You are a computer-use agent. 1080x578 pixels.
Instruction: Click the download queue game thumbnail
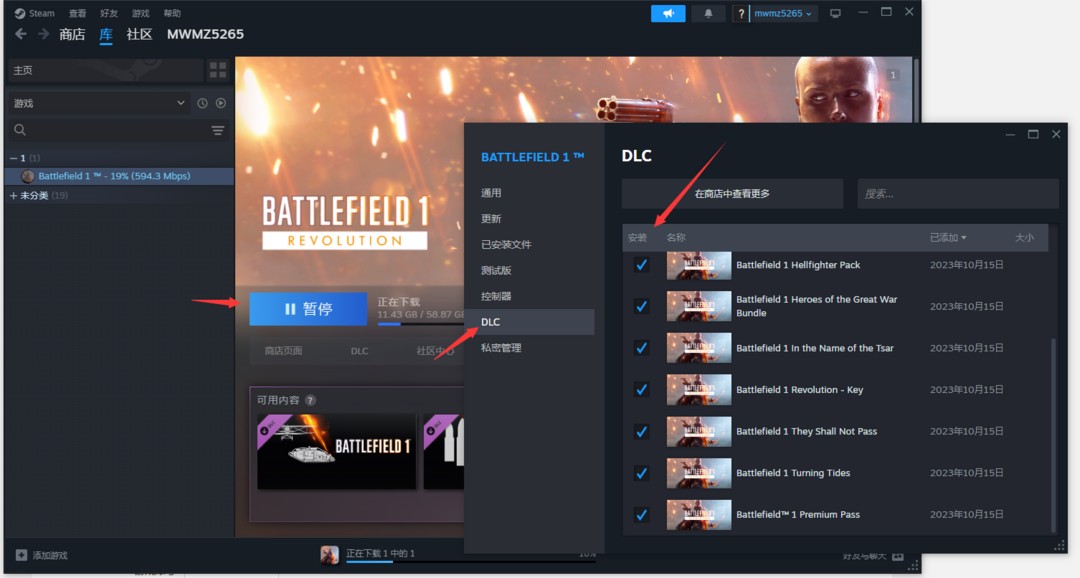coord(329,554)
